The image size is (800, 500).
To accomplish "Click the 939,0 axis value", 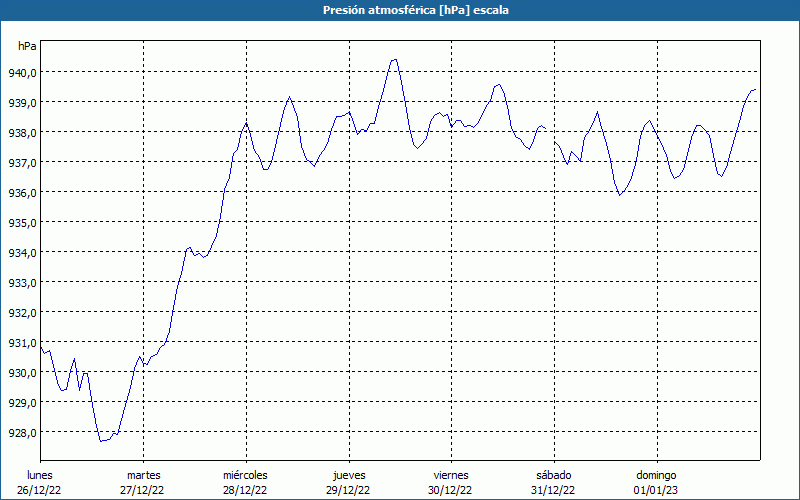I will (22, 103).
